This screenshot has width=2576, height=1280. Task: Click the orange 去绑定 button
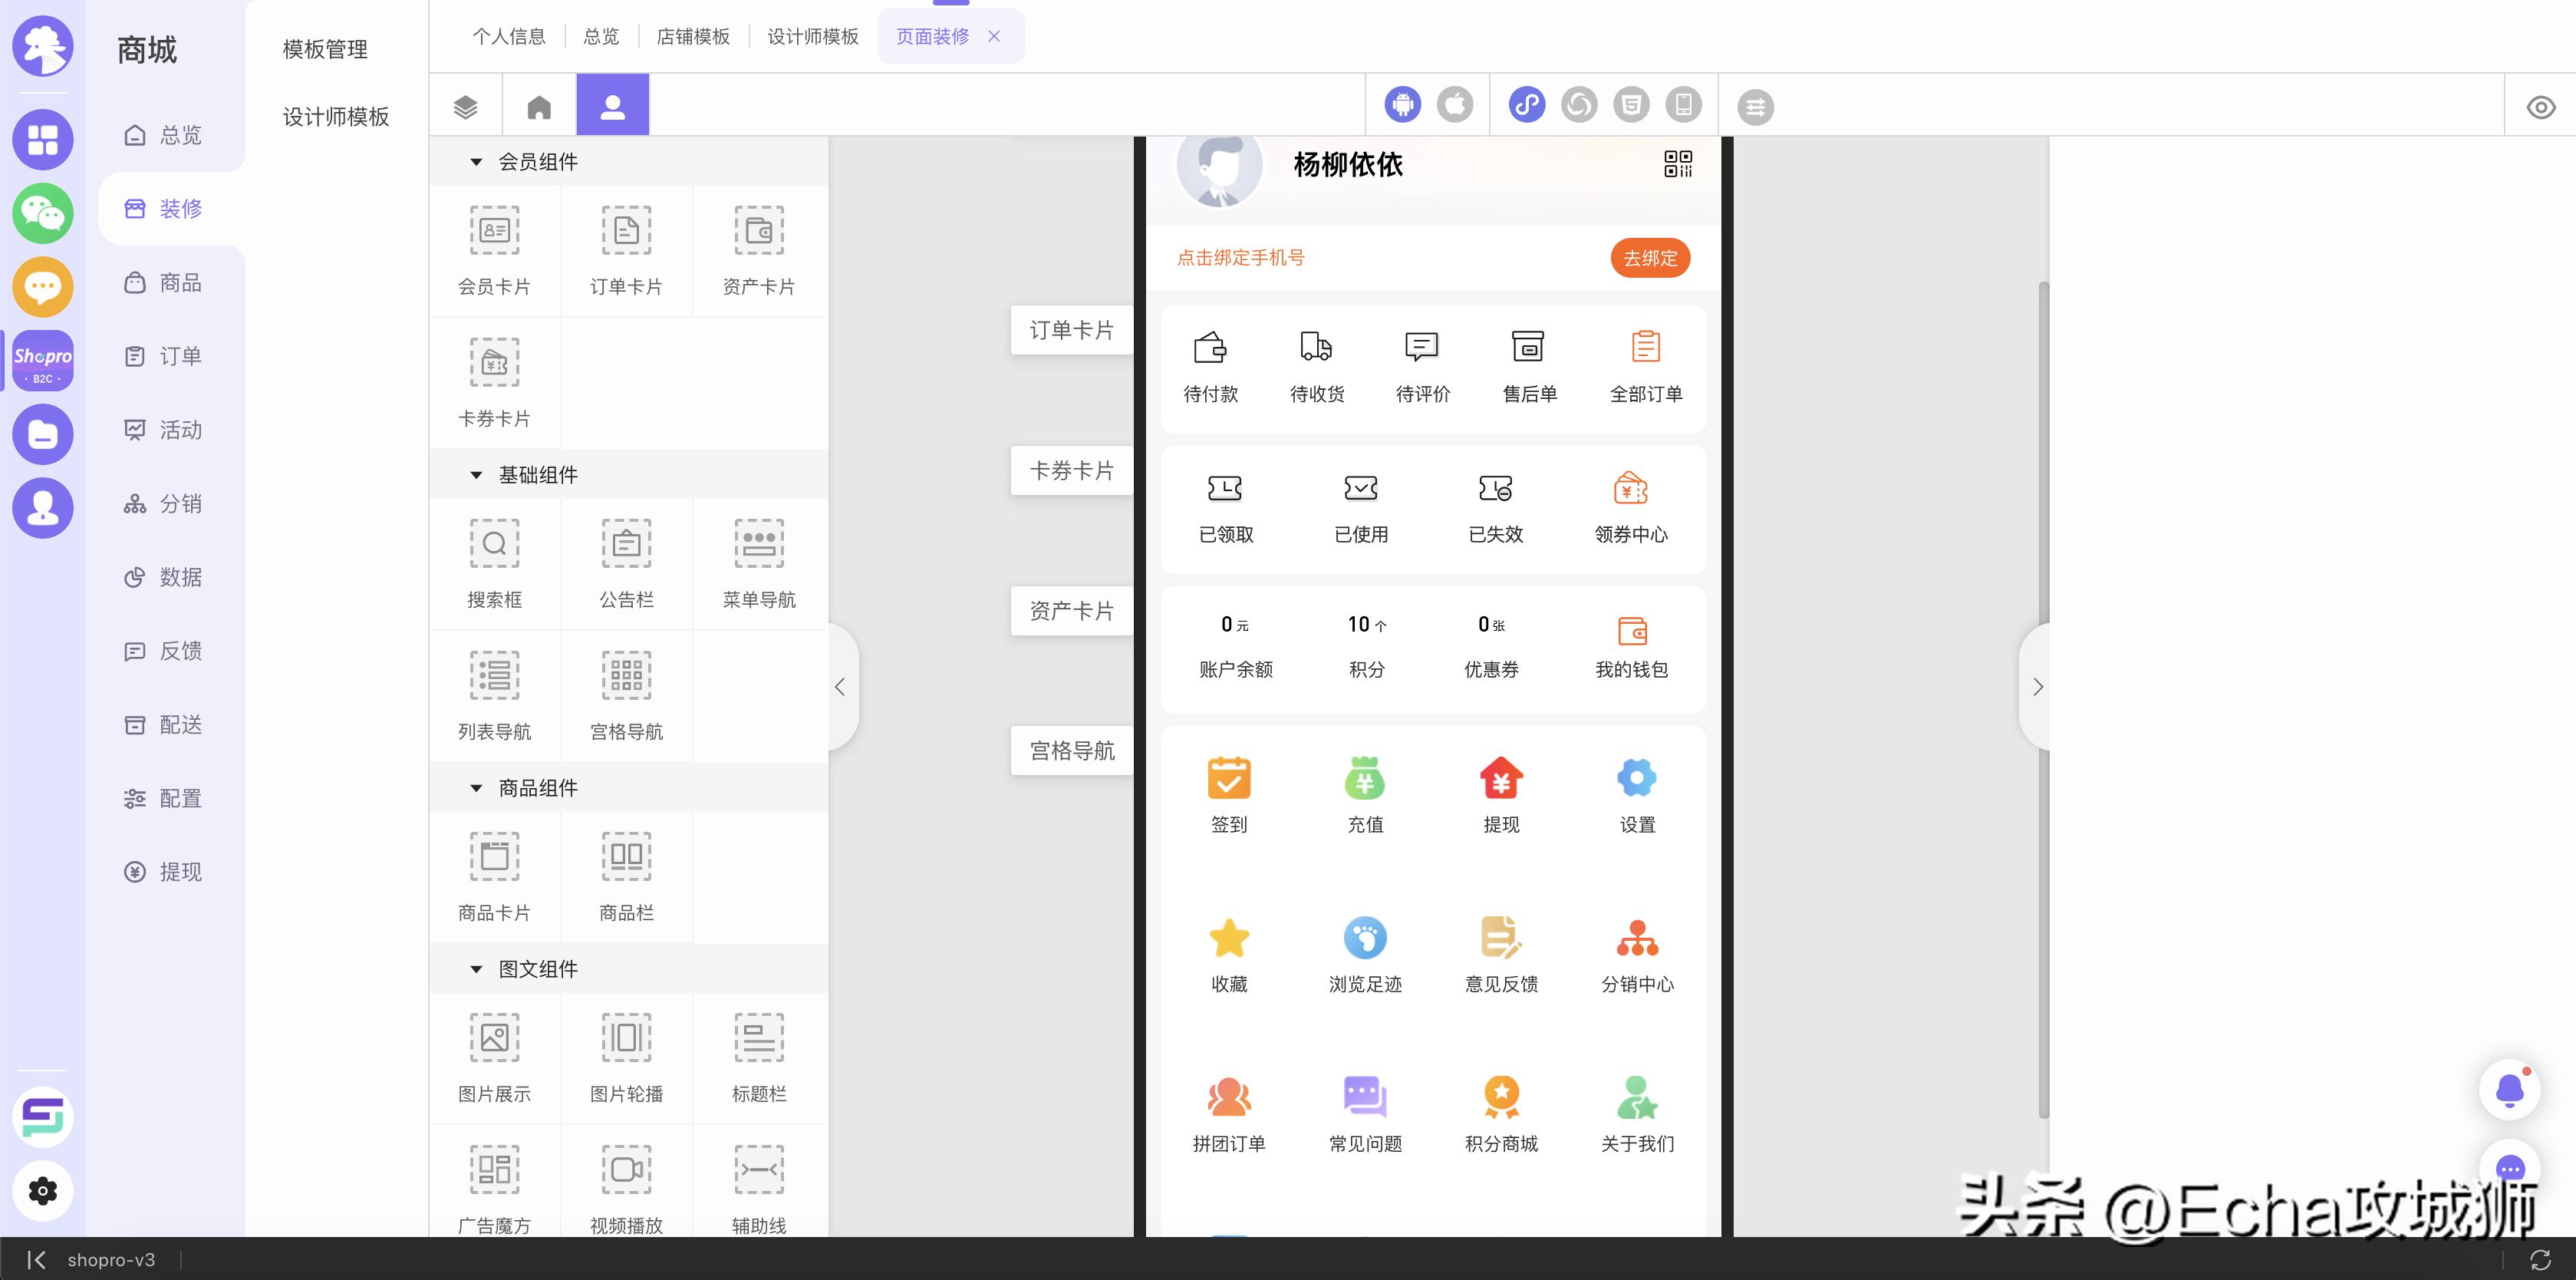coord(1649,257)
